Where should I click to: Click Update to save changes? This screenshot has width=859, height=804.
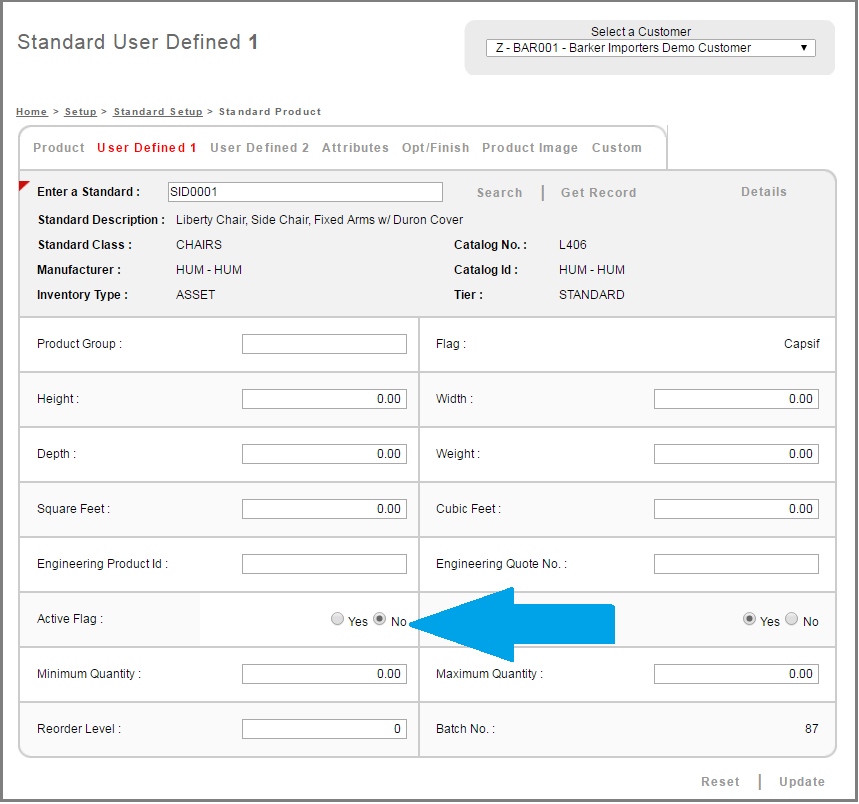pyautogui.click(x=802, y=782)
